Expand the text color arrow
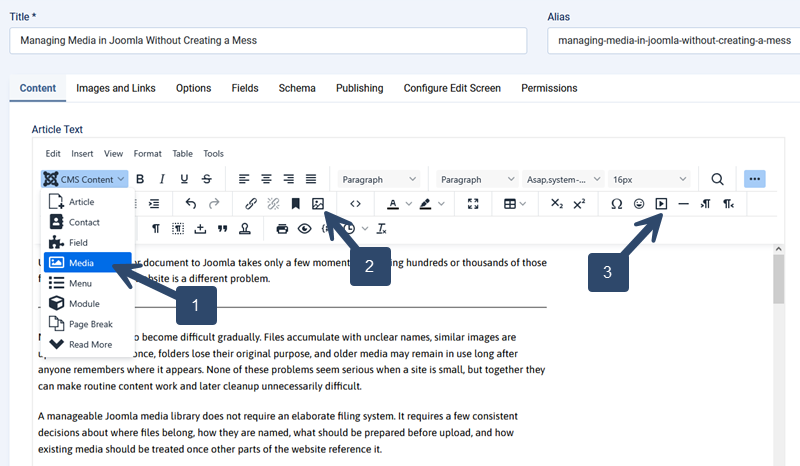 (409, 204)
